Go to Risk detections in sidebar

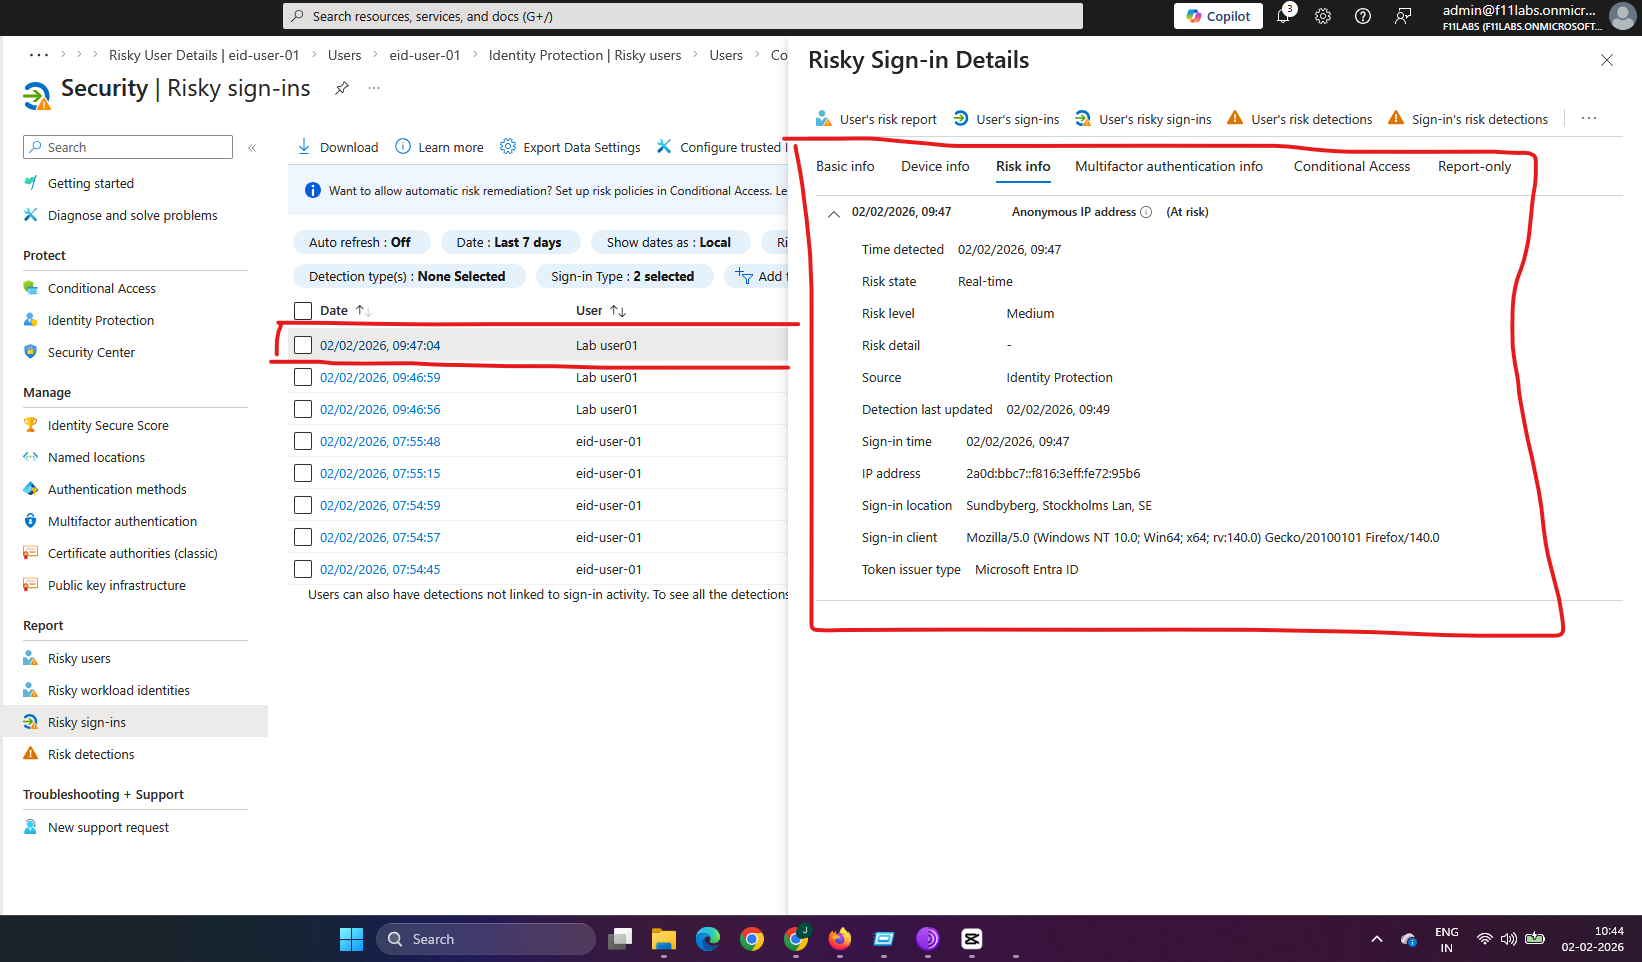(x=90, y=754)
